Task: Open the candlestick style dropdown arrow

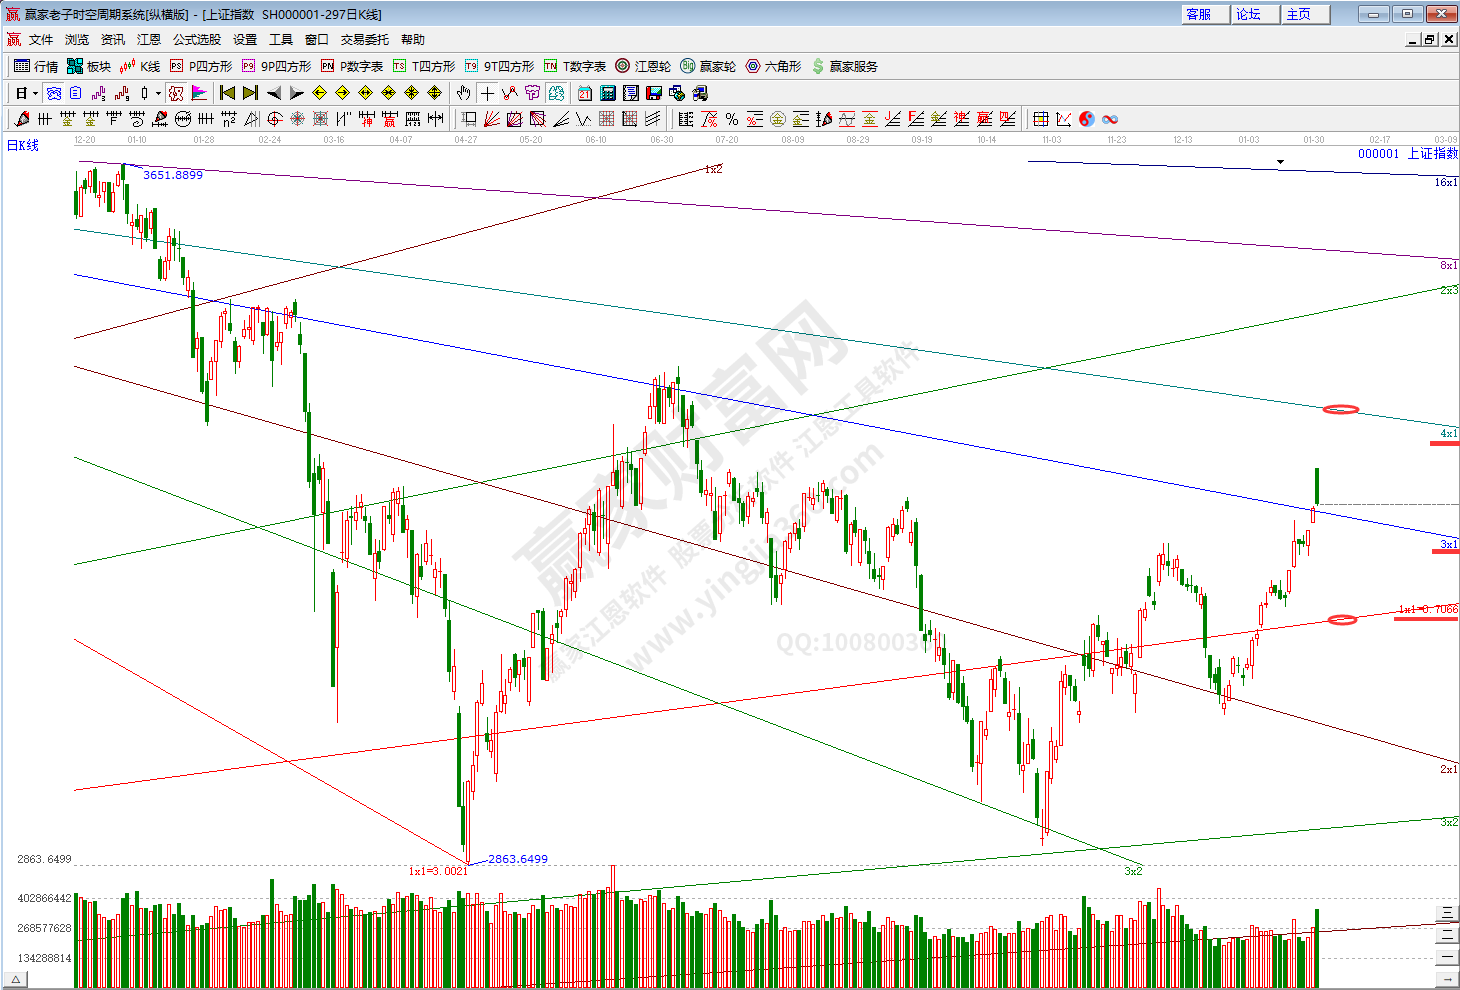Action: 158,93
